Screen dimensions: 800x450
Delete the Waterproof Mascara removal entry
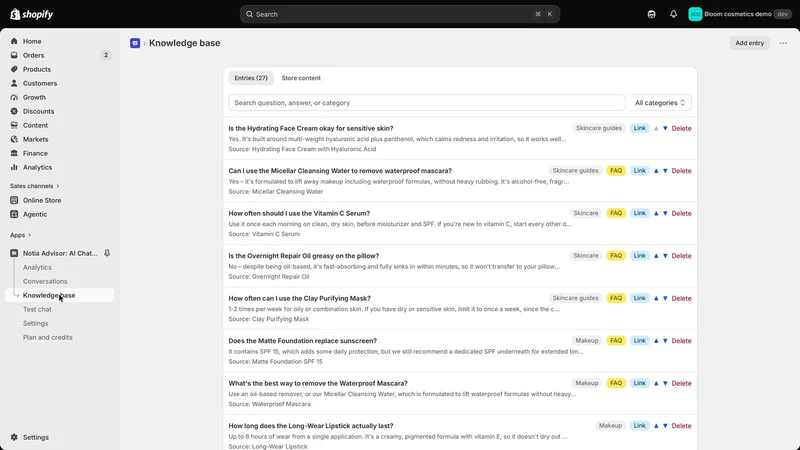681,383
